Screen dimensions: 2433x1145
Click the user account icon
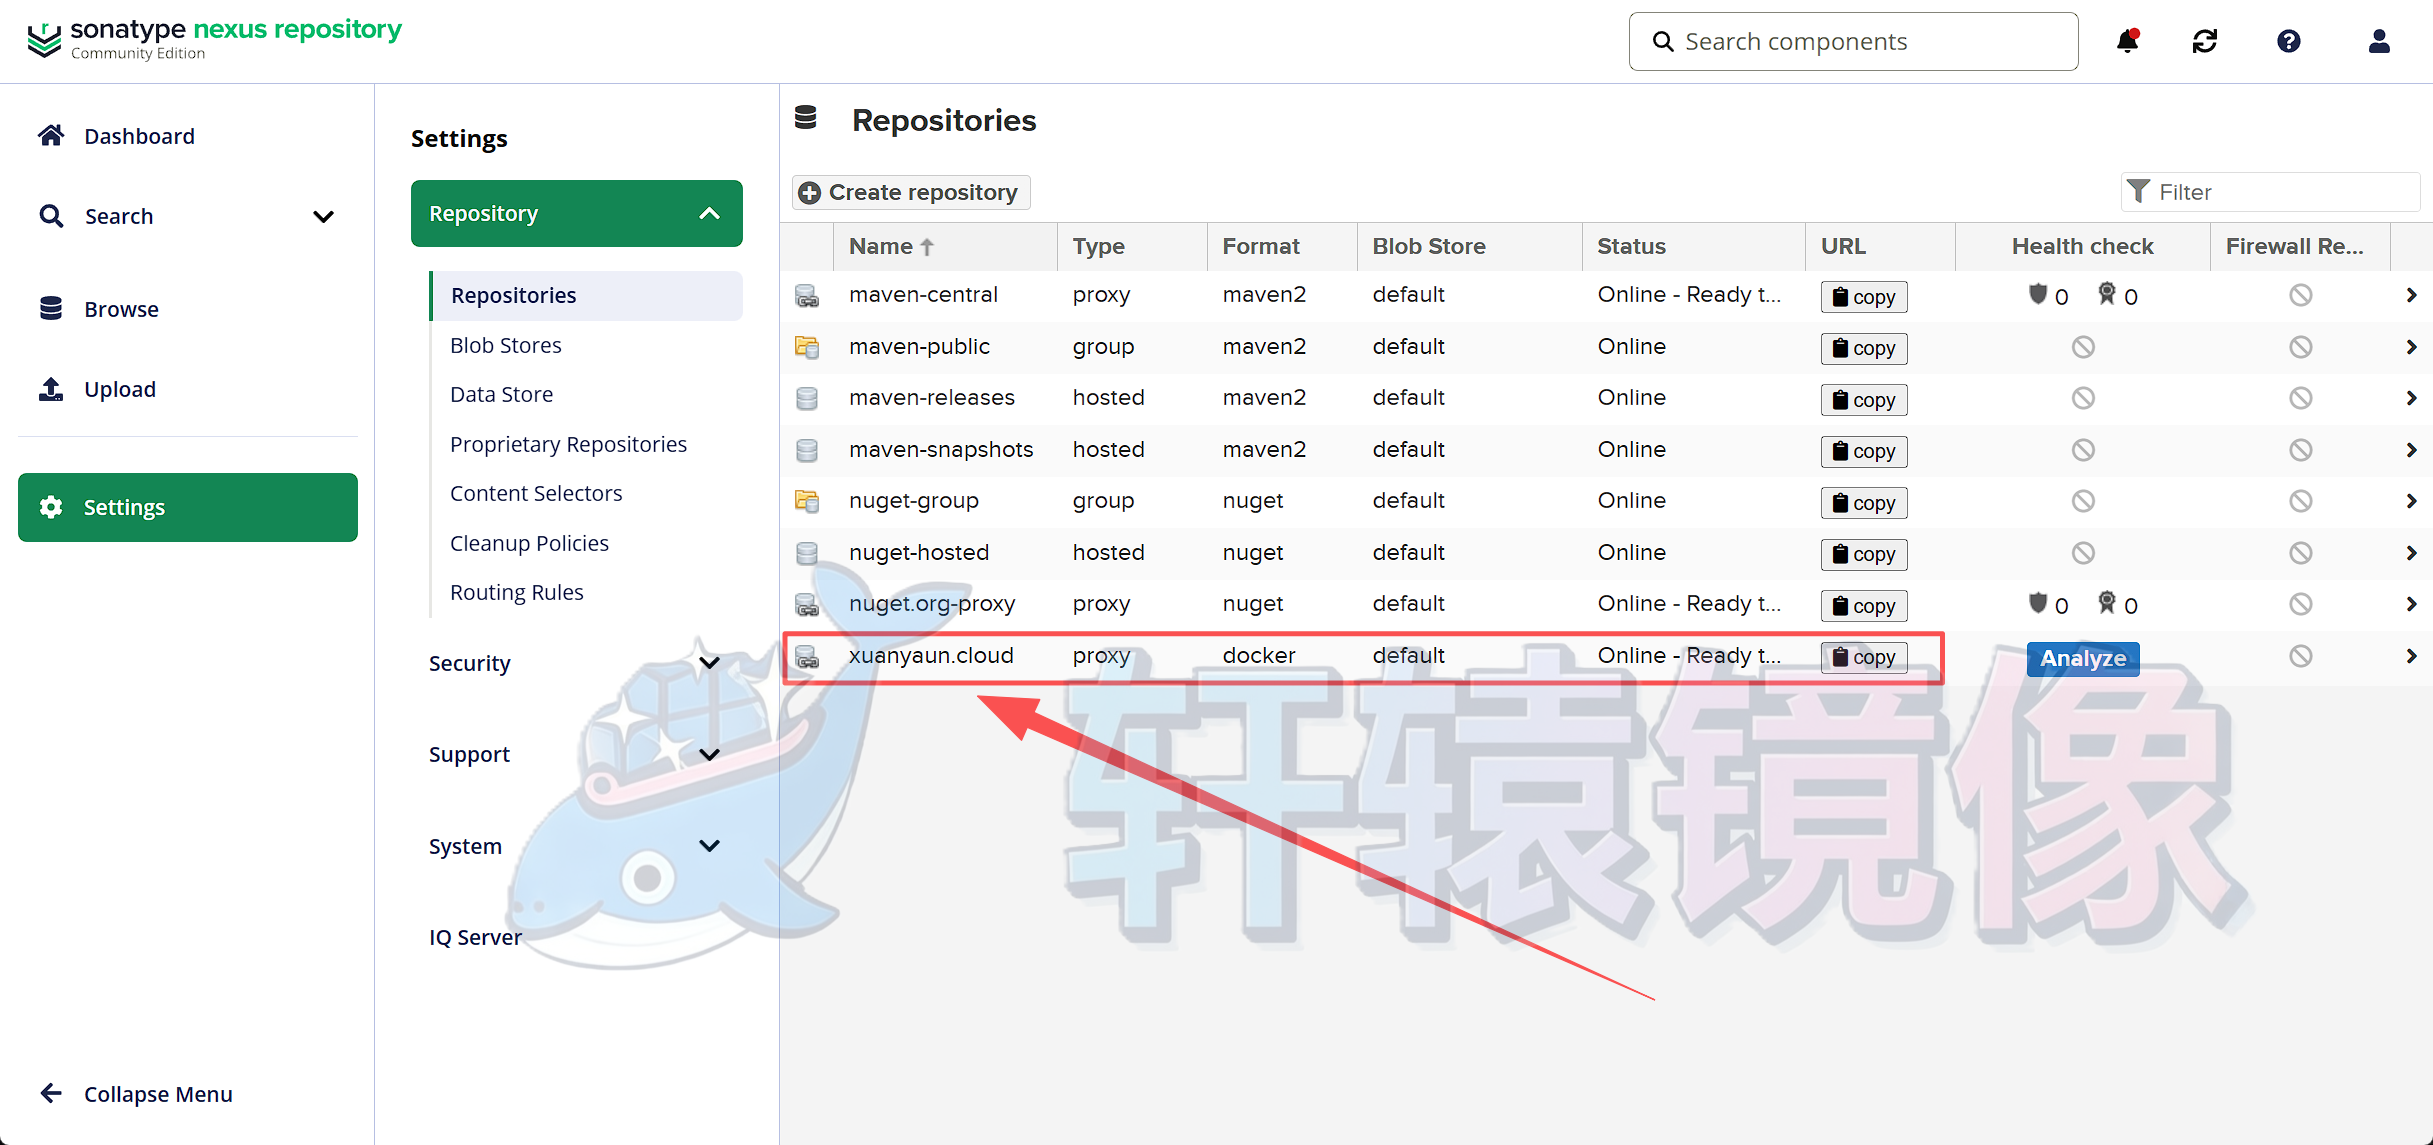[2380, 41]
